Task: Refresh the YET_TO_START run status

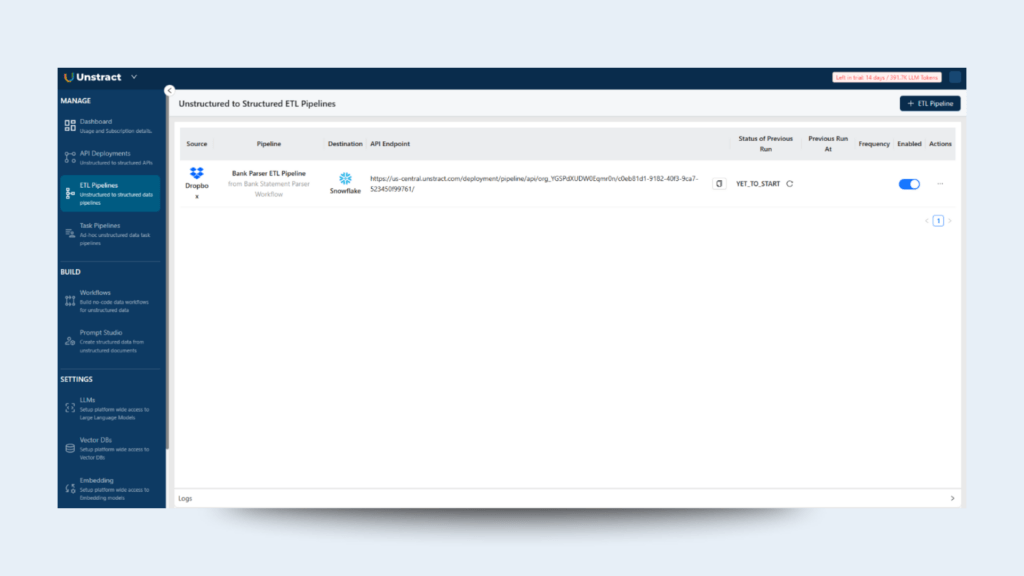Action: click(x=790, y=184)
